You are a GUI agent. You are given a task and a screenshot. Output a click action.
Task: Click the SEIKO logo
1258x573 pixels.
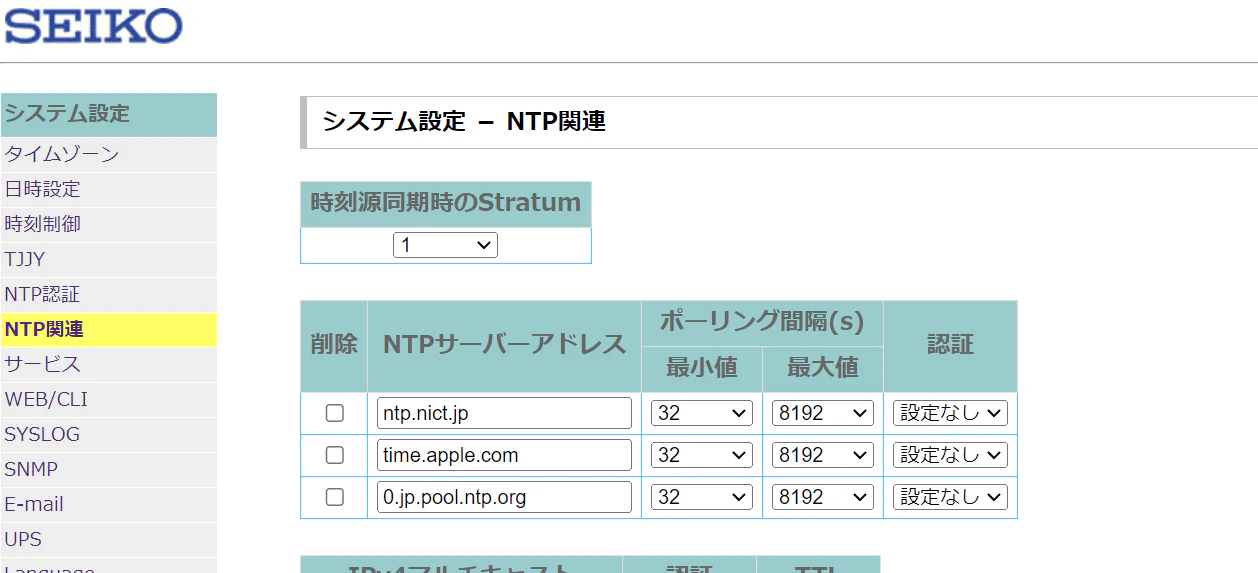tap(93, 26)
